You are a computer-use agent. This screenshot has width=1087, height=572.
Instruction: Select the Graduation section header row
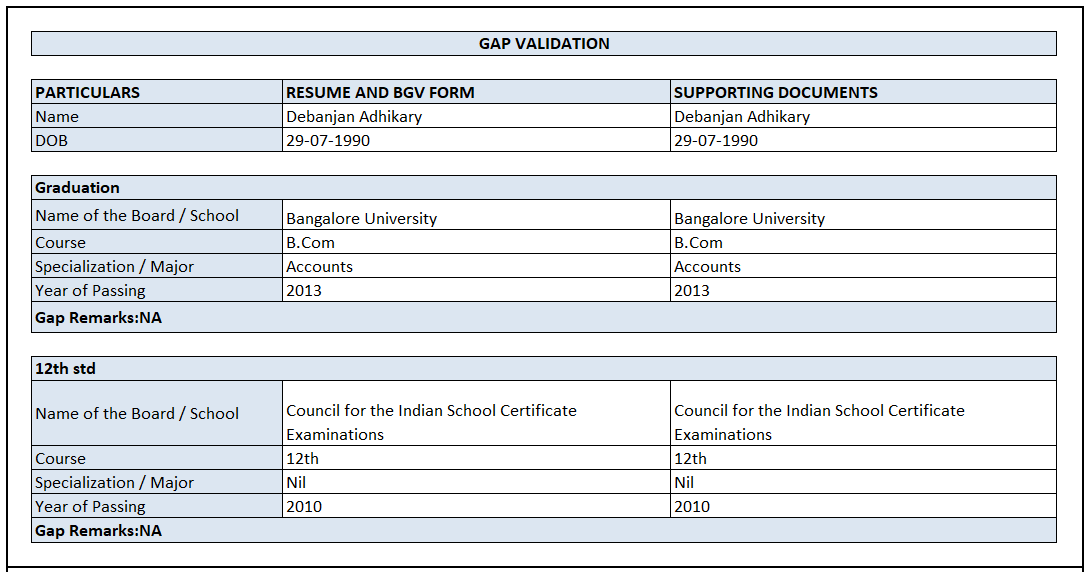coord(543,188)
